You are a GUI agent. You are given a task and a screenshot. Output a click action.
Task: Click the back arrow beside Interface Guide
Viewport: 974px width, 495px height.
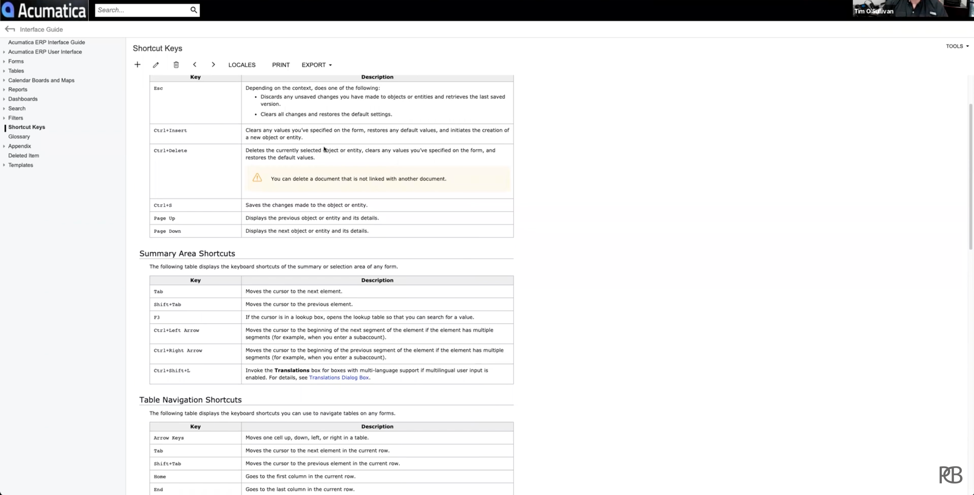coord(10,29)
